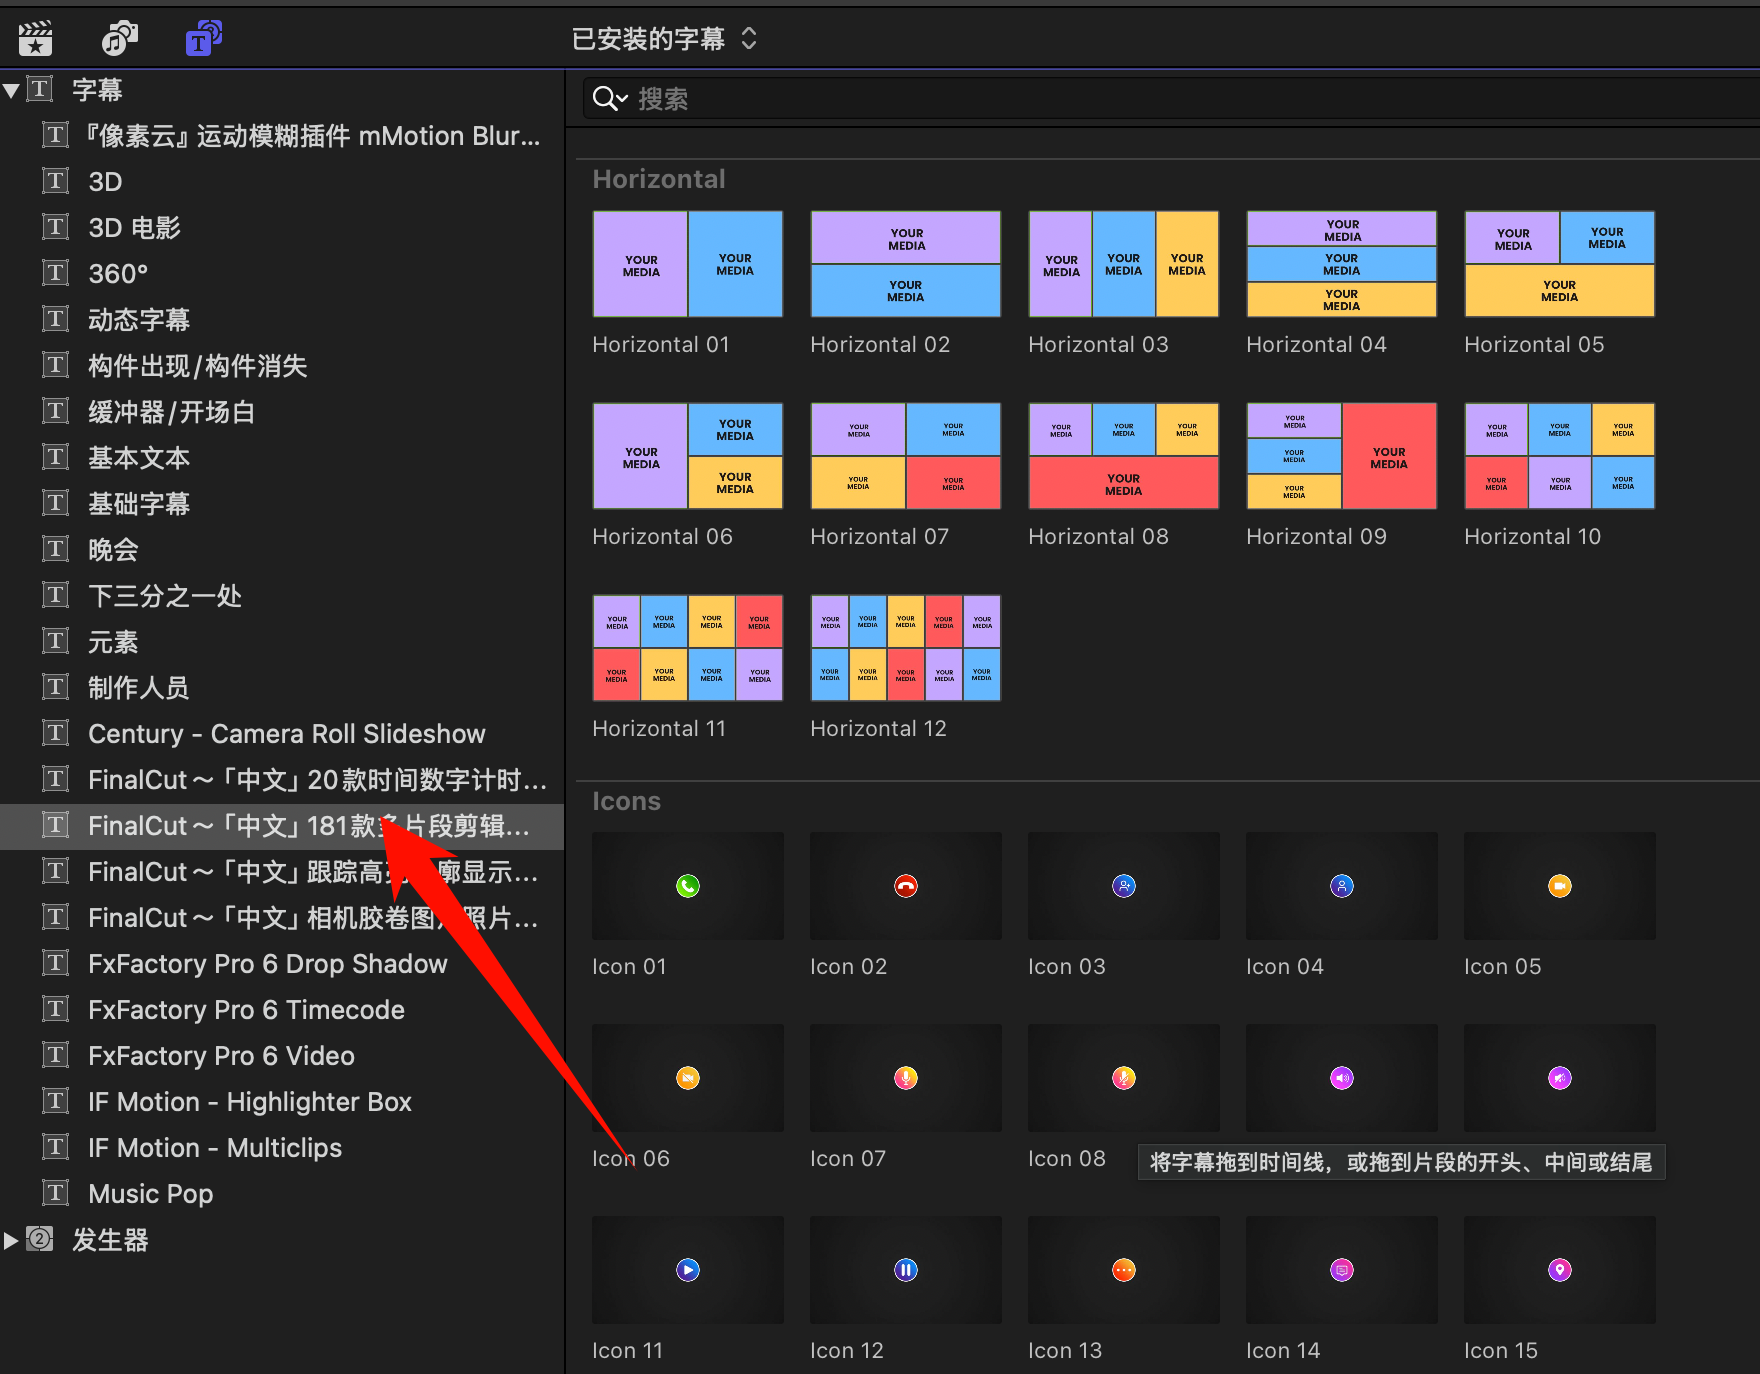Select the Horizontal 12 grid thumbnail
This screenshot has width=1760, height=1374.
(x=905, y=648)
